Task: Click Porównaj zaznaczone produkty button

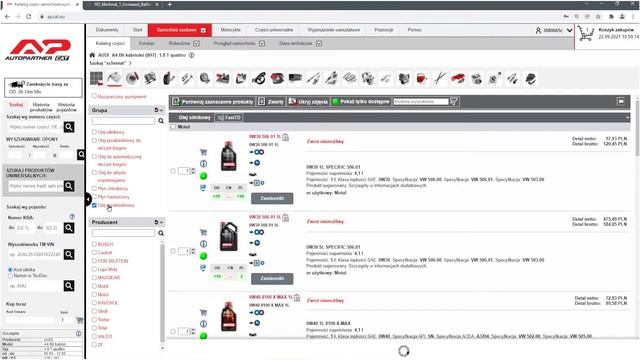Action: 213,101
